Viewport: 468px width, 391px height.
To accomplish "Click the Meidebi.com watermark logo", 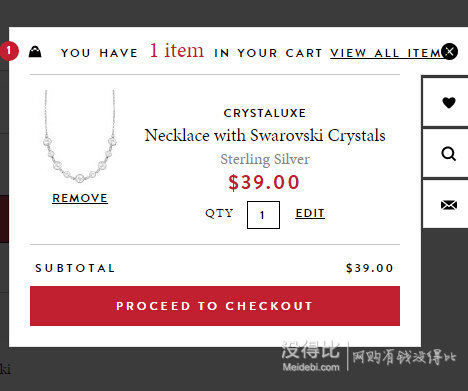I will (x=311, y=356).
